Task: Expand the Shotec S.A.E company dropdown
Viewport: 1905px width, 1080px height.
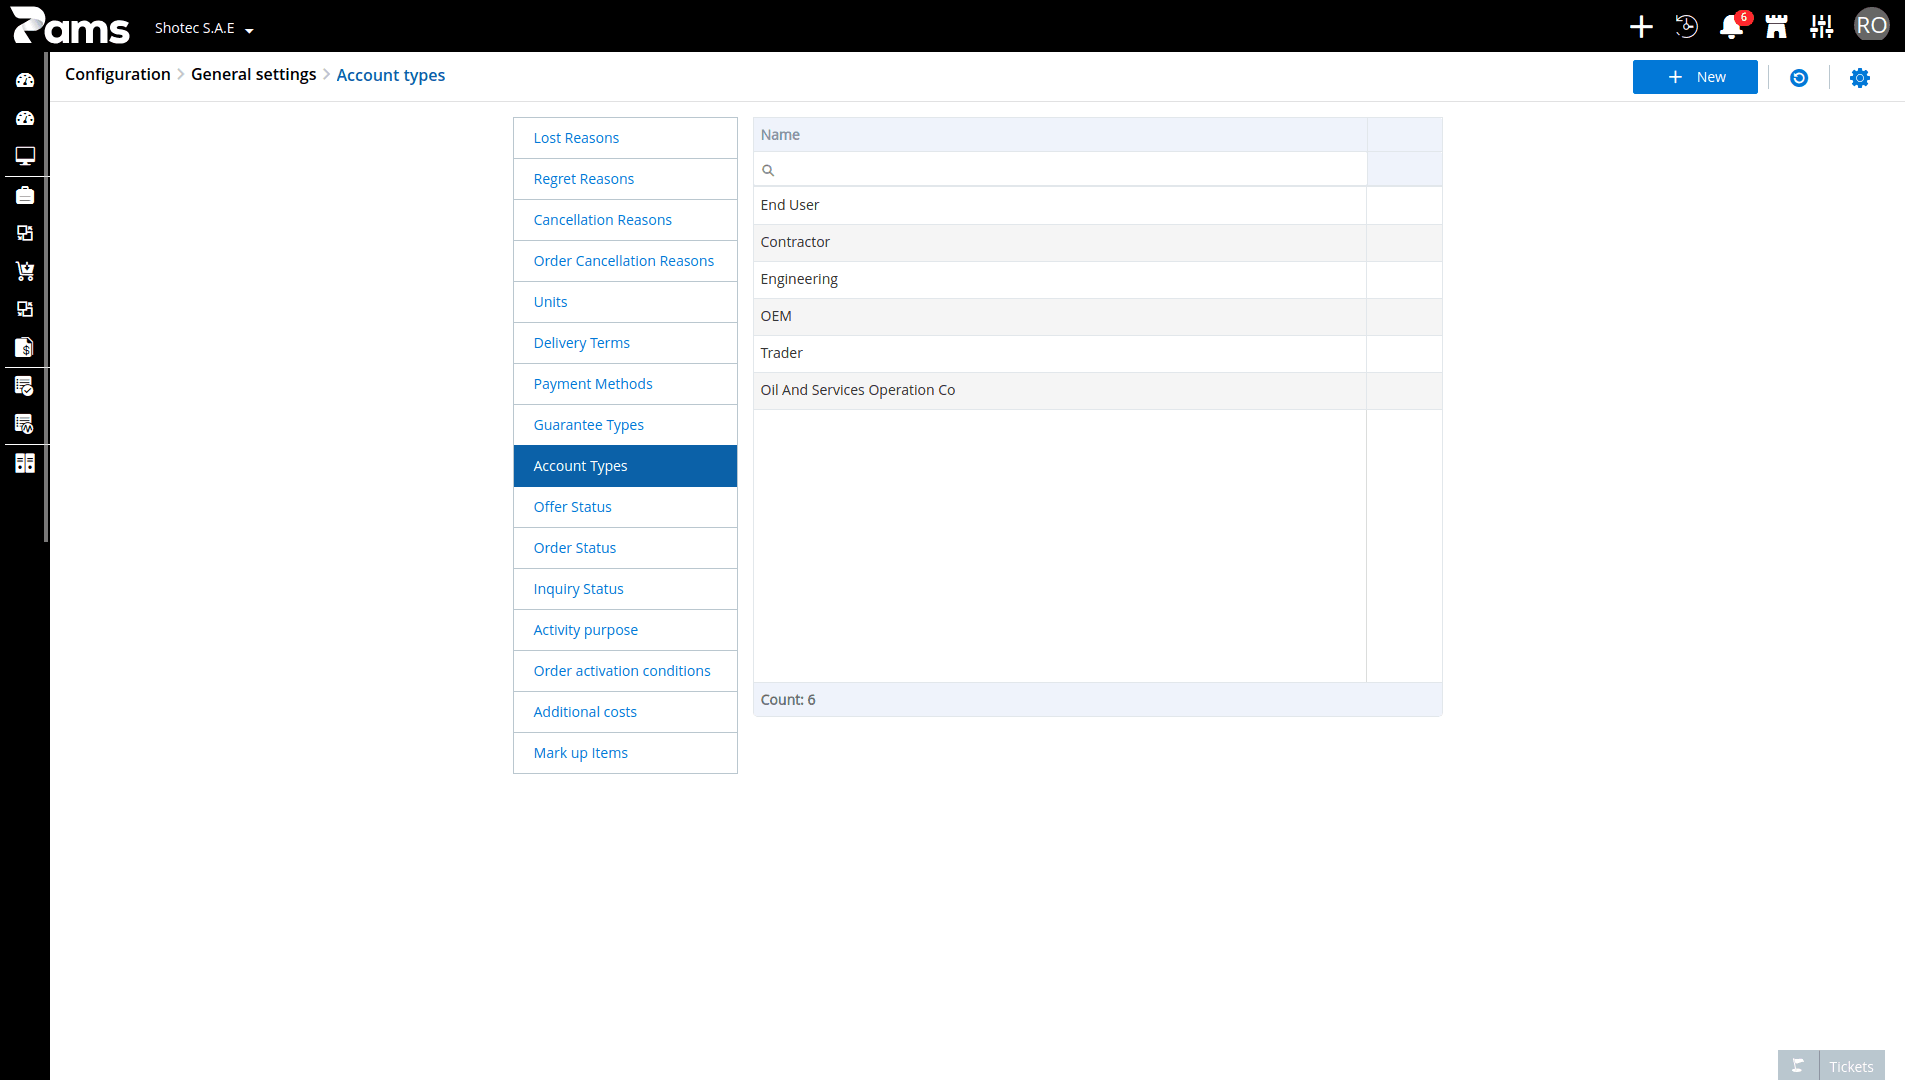Action: tap(204, 28)
